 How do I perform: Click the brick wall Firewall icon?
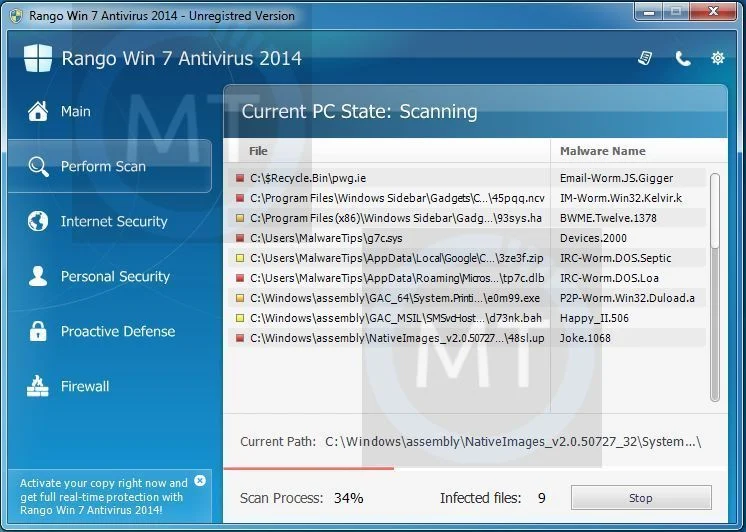click(x=38, y=386)
